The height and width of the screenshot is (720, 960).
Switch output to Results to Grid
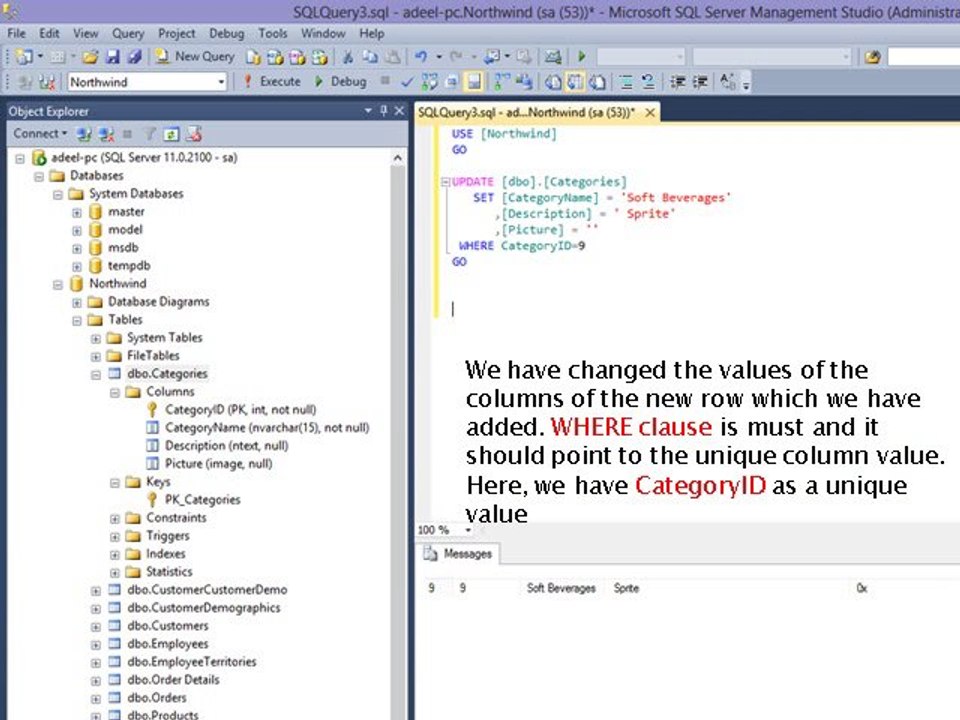575,81
